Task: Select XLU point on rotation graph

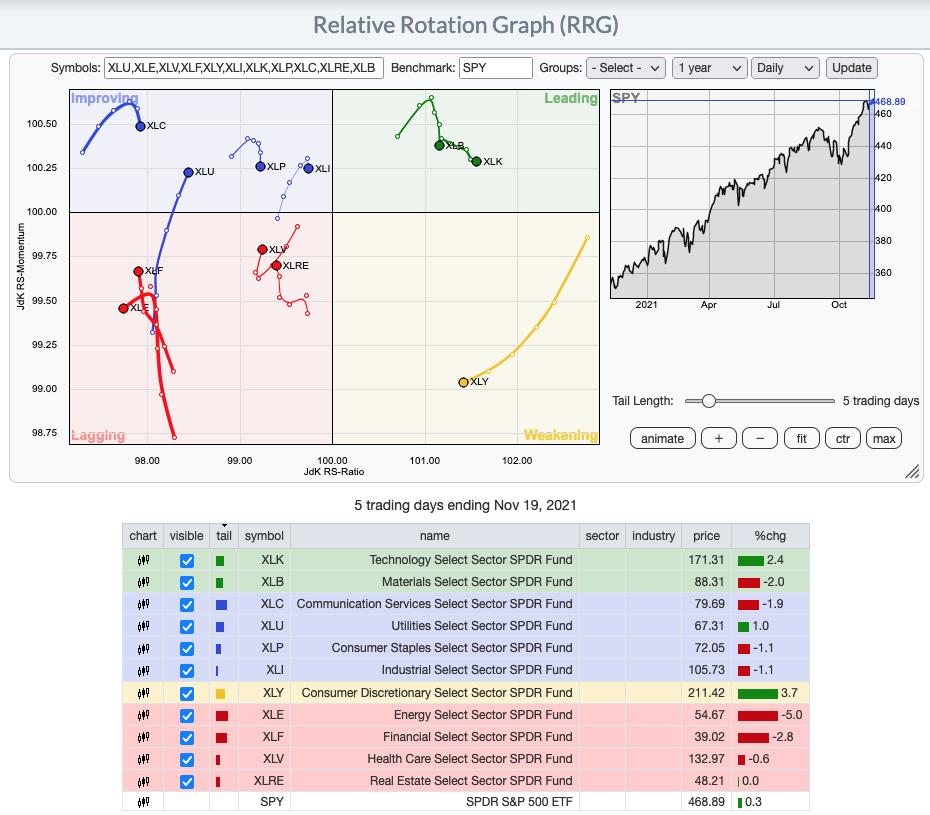Action: [x=188, y=172]
